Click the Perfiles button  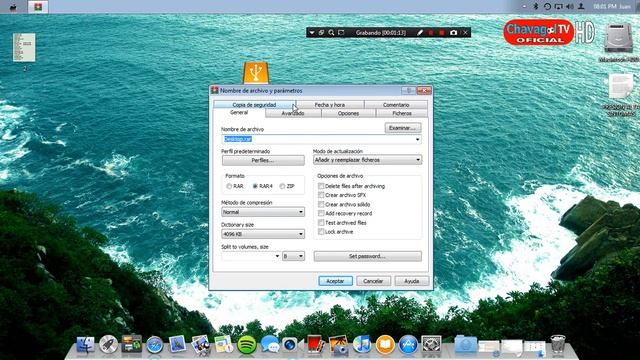pyautogui.click(x=263, y=160)
